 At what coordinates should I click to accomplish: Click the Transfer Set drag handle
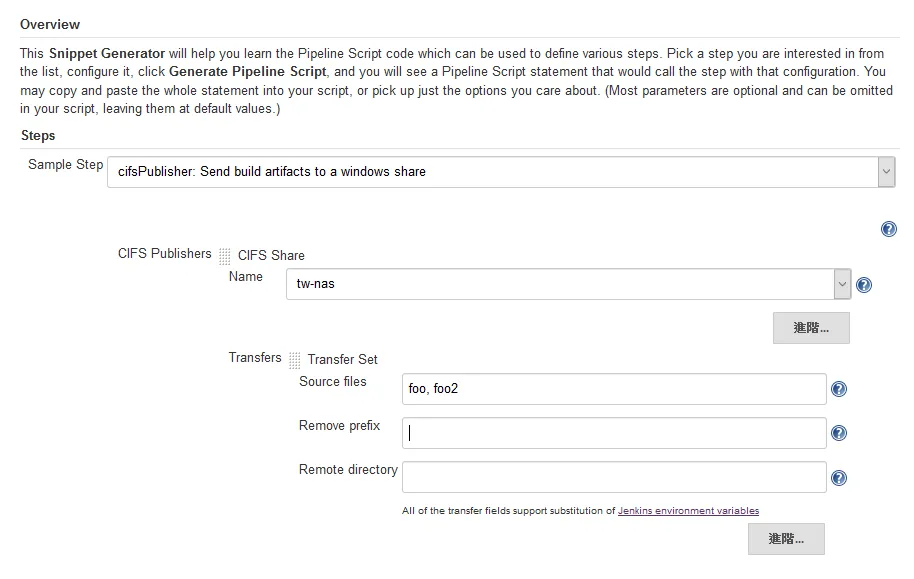(295, 360)
